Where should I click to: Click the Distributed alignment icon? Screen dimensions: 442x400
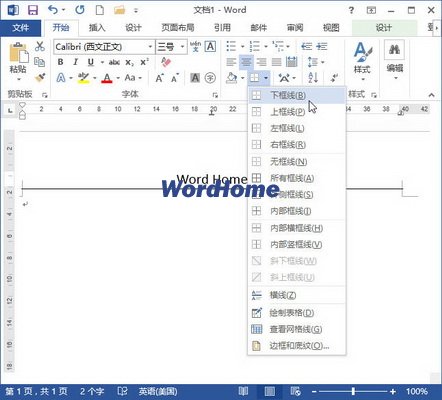(x=292, y=62)
